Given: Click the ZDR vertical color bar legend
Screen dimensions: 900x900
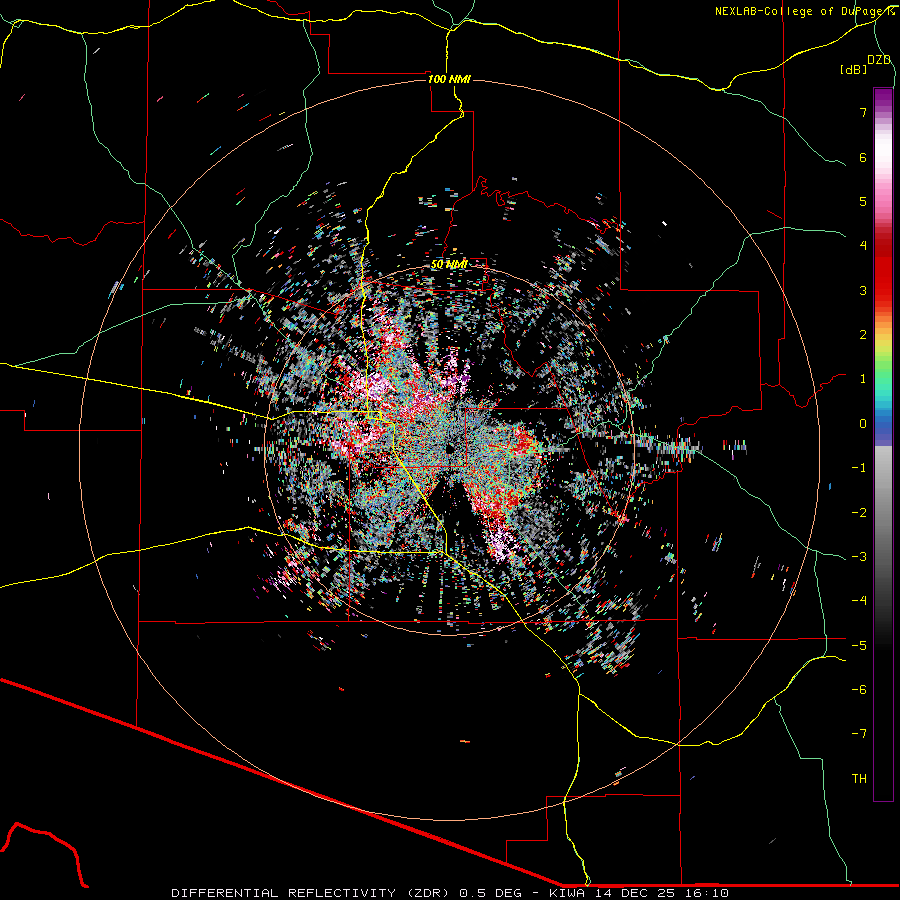Looking at the screenshot, I should (883, 444).
